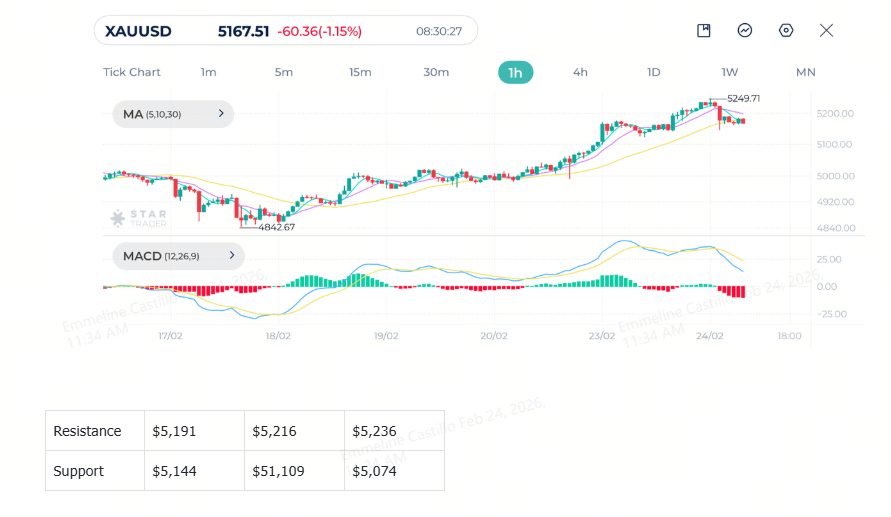
Task: Close the XAUUSD chart panel
Action: [826, 31]
